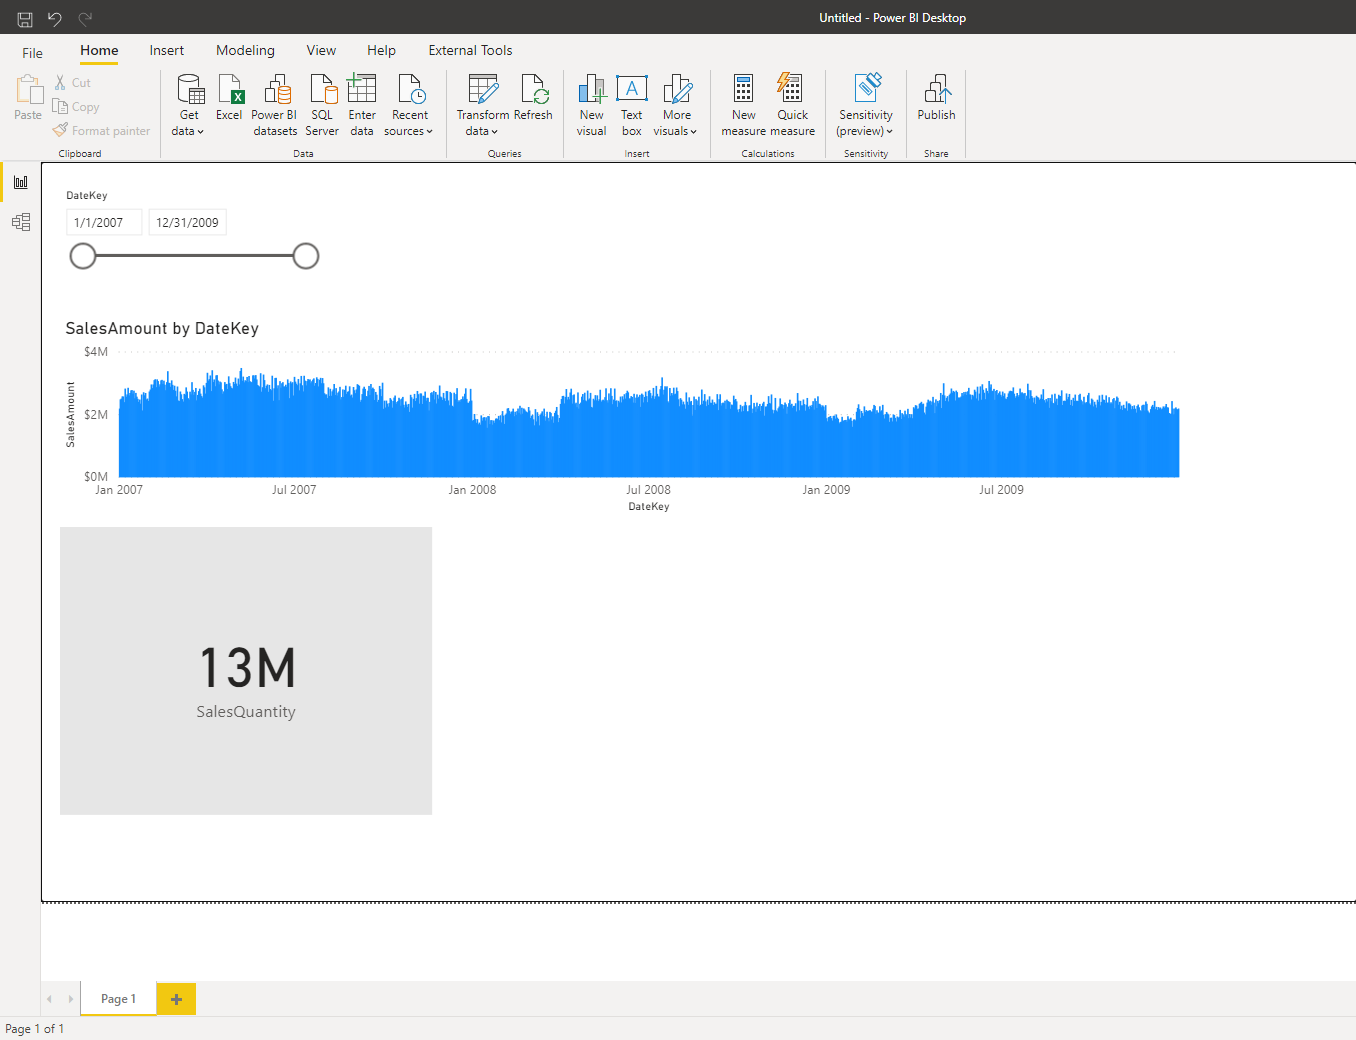Insert a New visual

click(591, 91)
